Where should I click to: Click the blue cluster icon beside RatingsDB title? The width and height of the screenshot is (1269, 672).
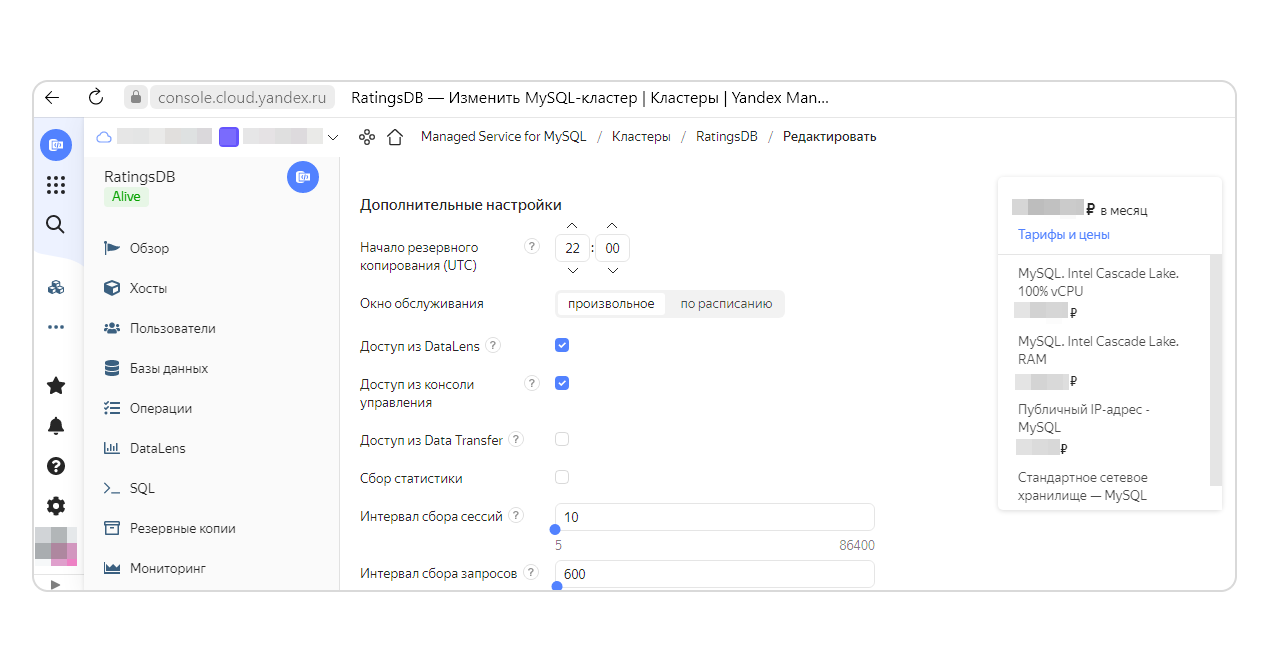point(303,177)
